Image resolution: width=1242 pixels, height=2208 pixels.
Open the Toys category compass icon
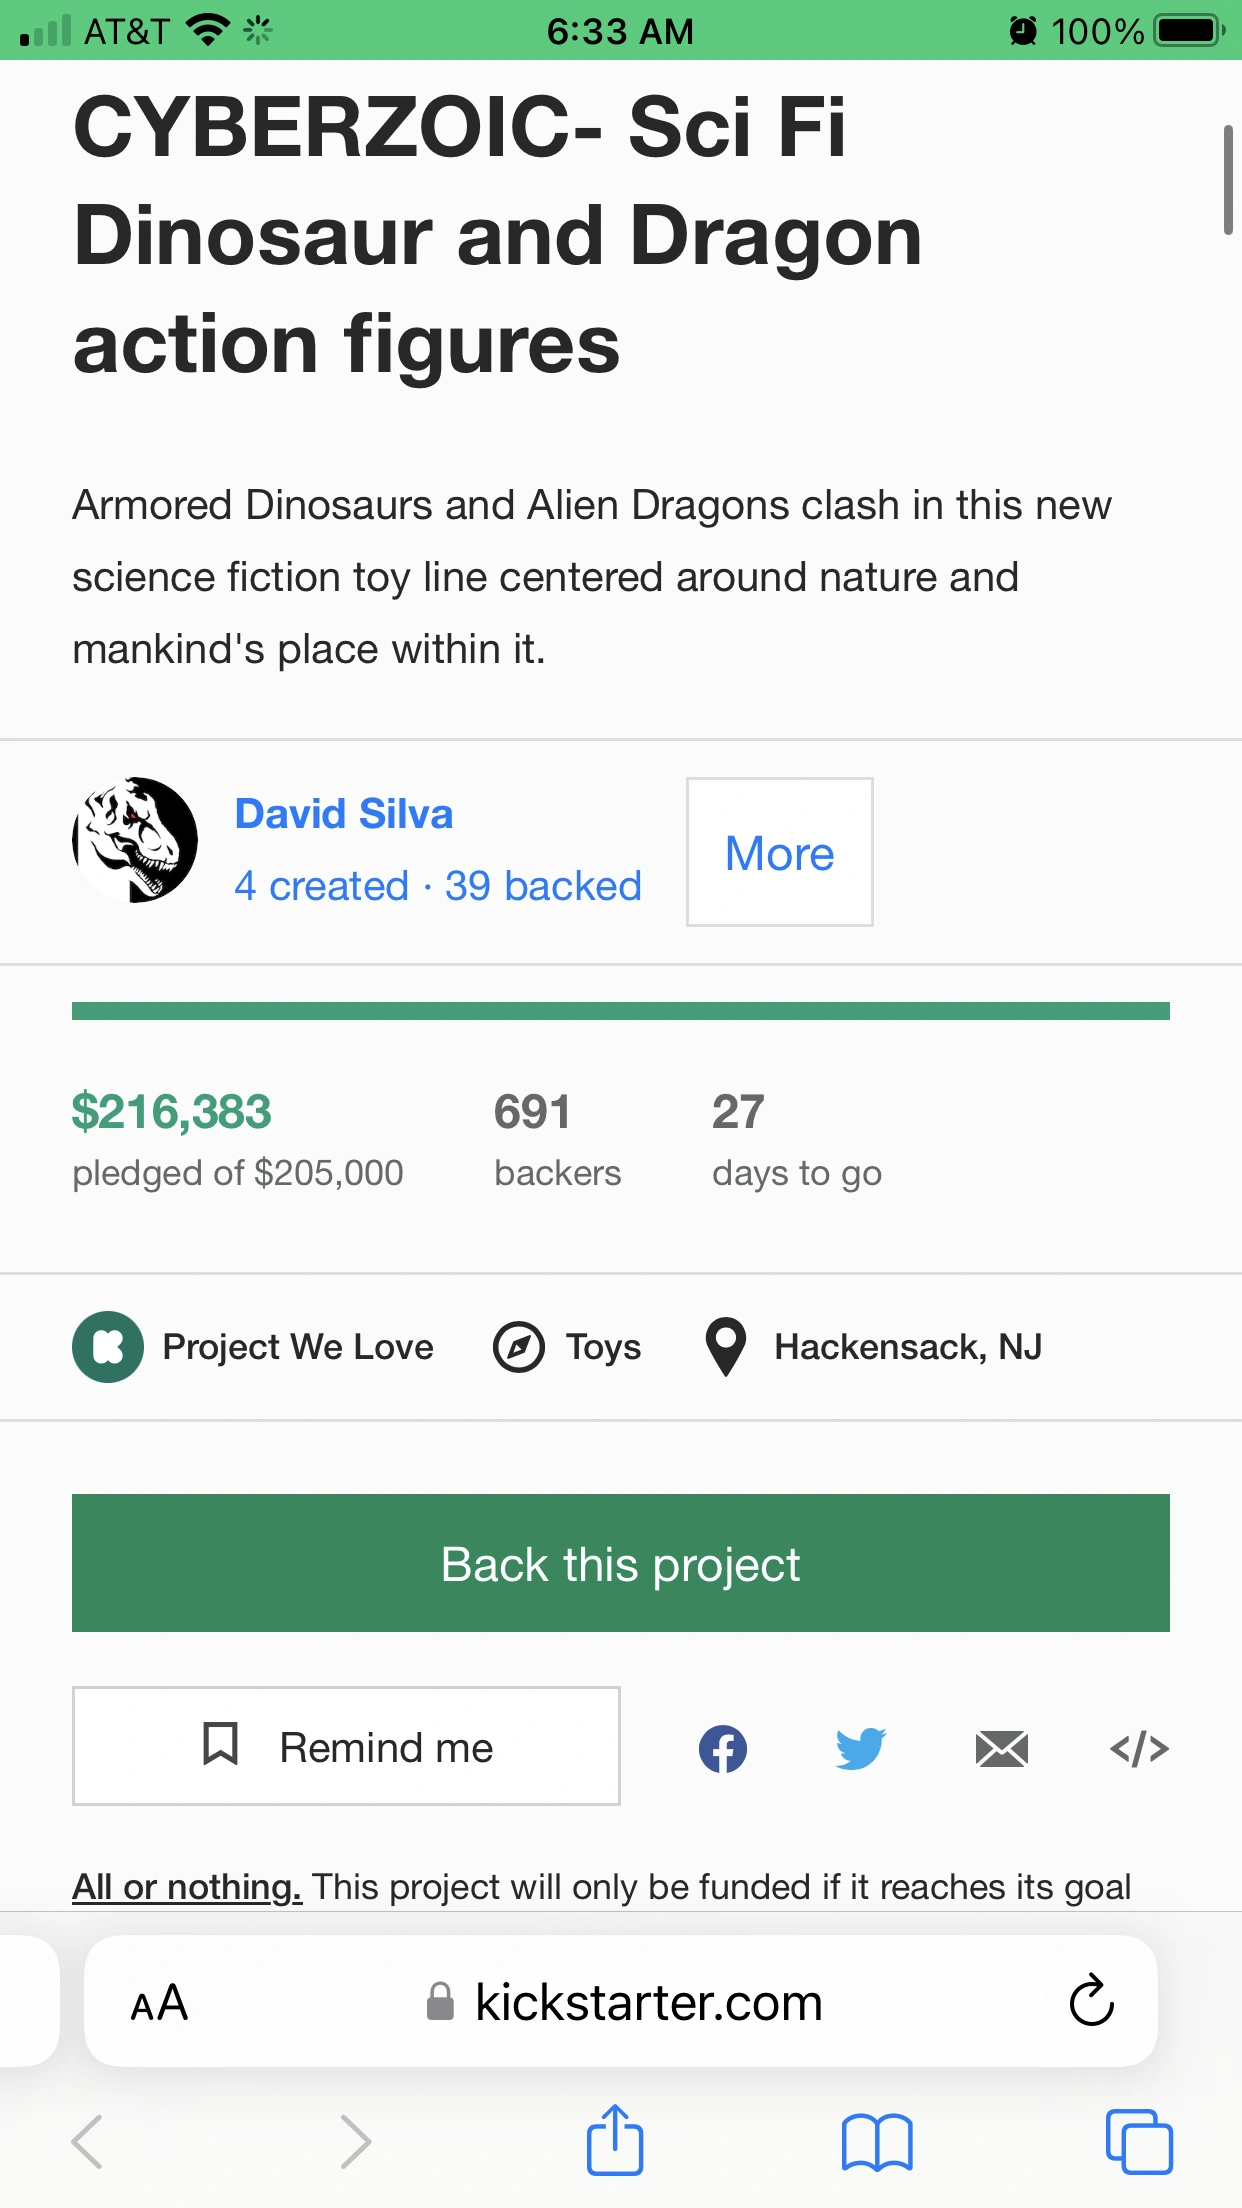[513, 1346]
